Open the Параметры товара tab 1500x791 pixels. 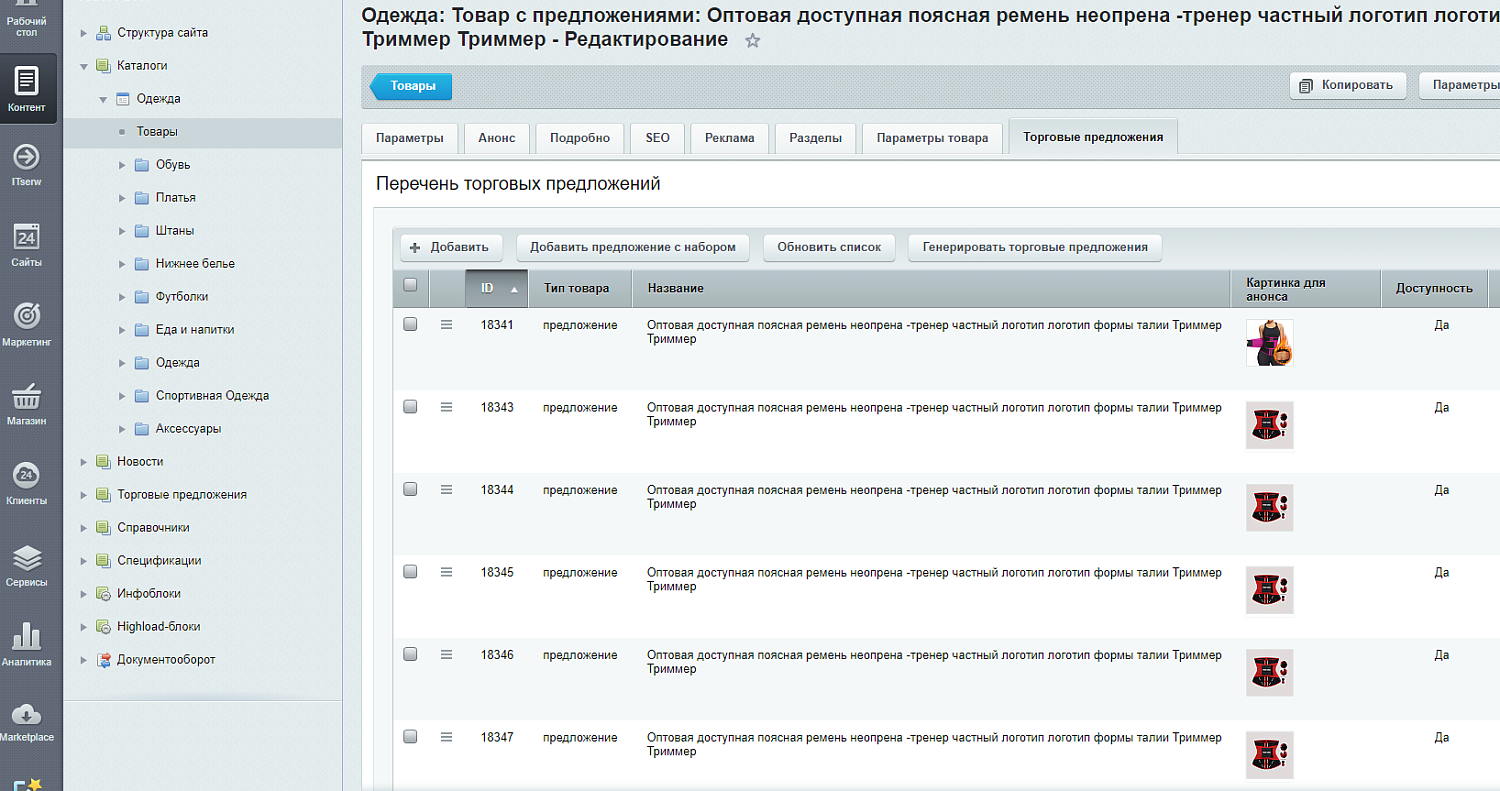[932, 138]
